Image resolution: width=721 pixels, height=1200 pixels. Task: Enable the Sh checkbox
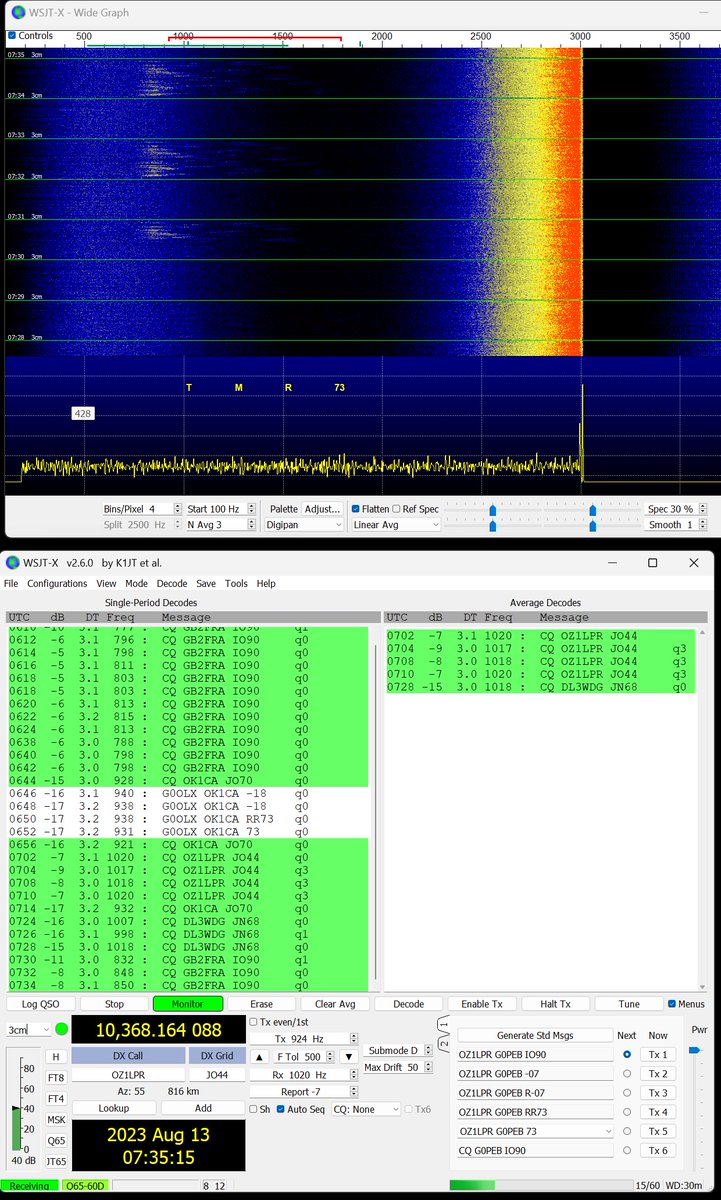click(254, 1109)
